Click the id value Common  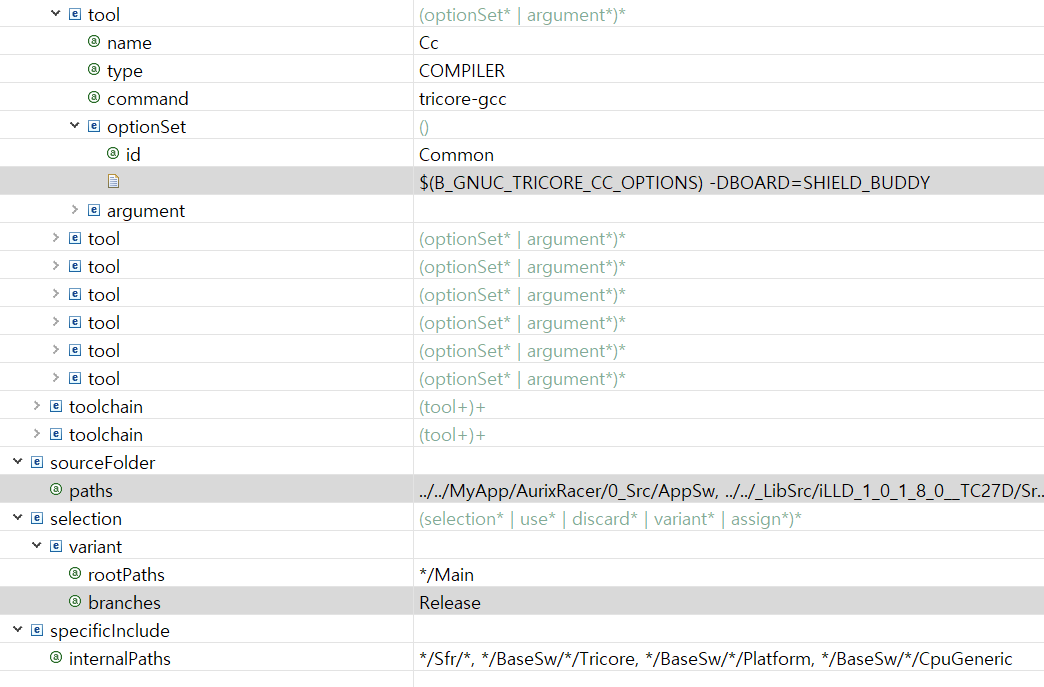(456, 155)
